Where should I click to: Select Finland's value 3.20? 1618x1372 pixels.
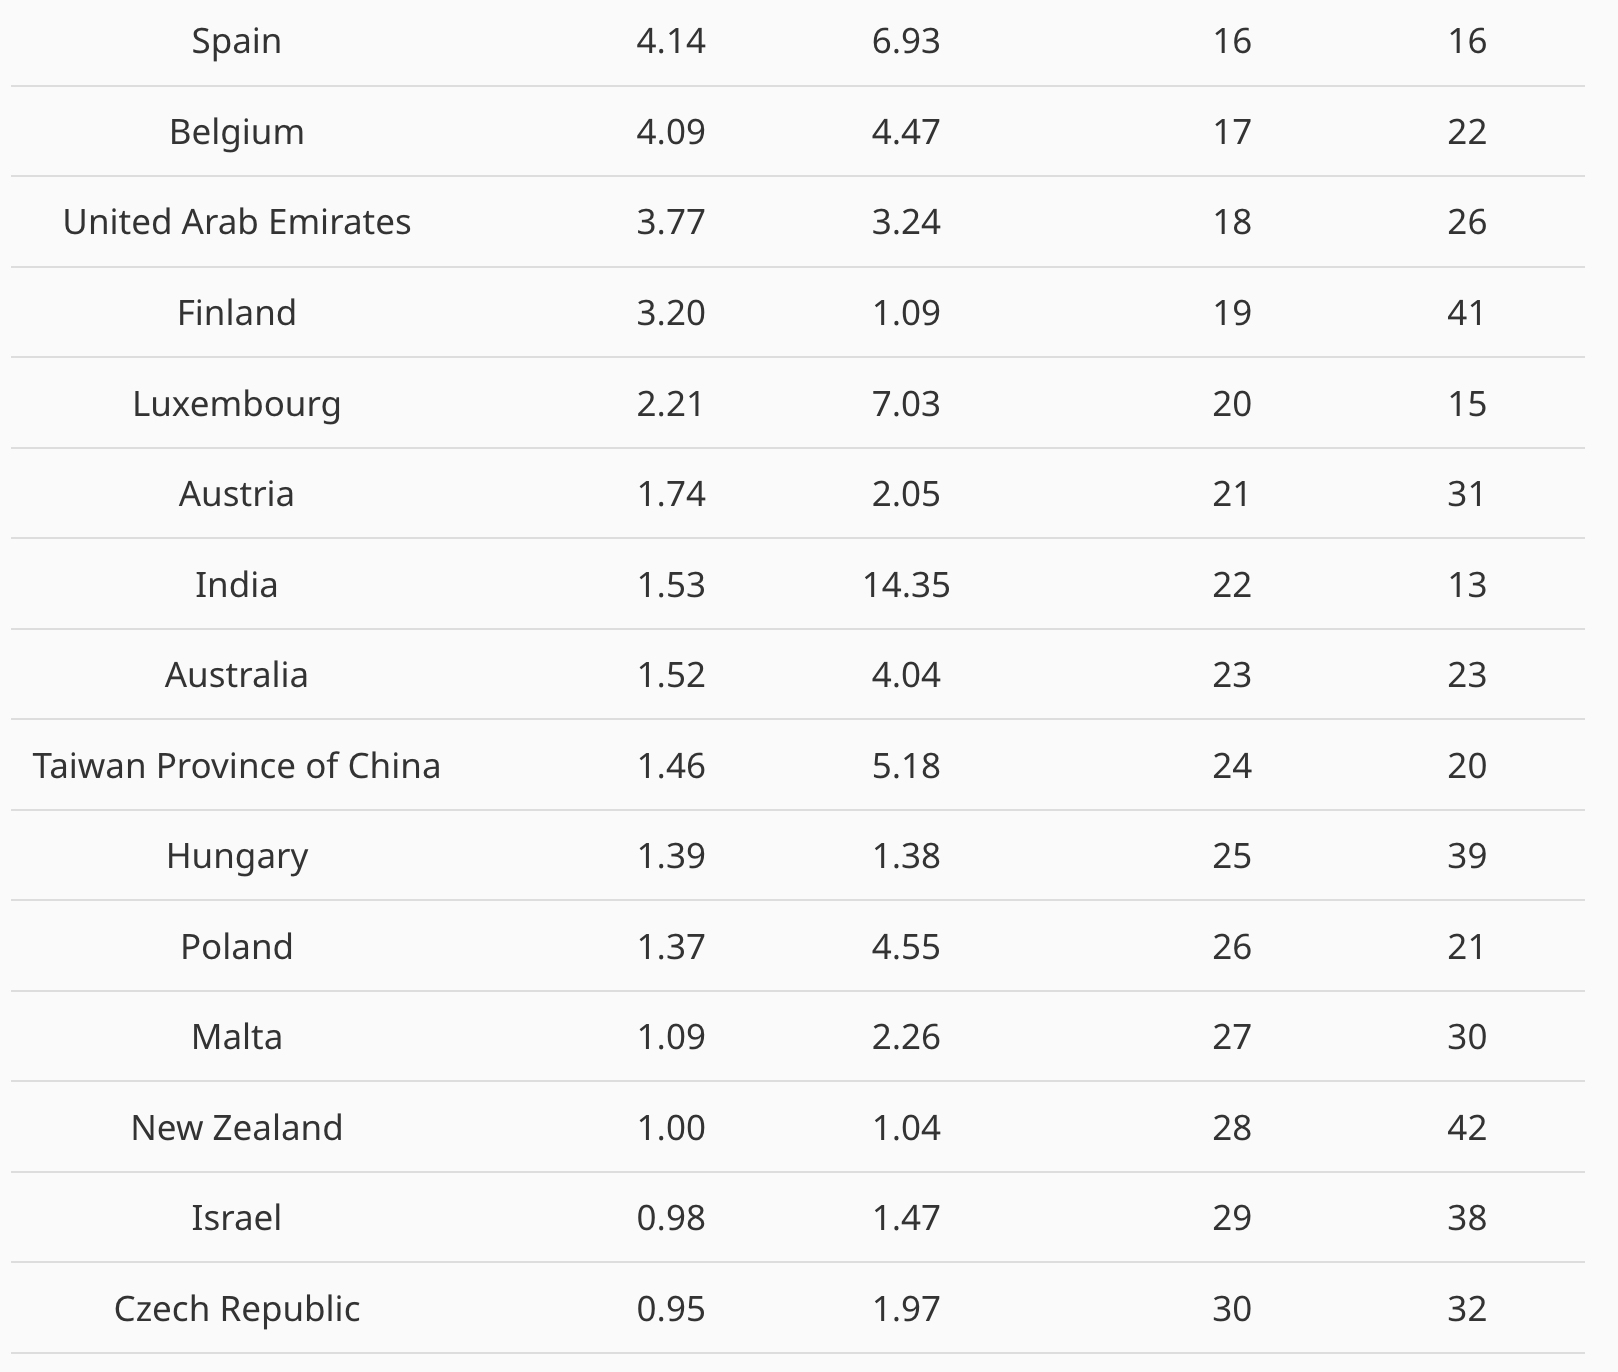671,313
